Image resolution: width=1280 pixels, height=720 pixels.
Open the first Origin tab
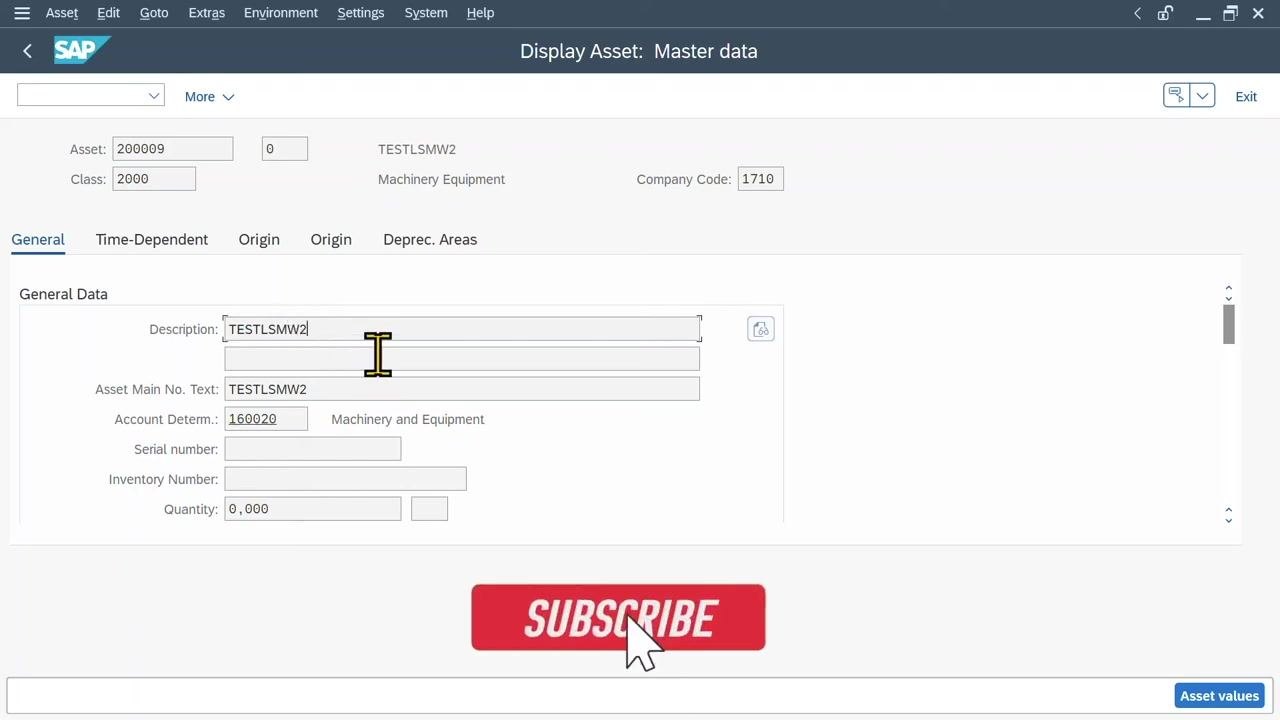click(259, 239)
